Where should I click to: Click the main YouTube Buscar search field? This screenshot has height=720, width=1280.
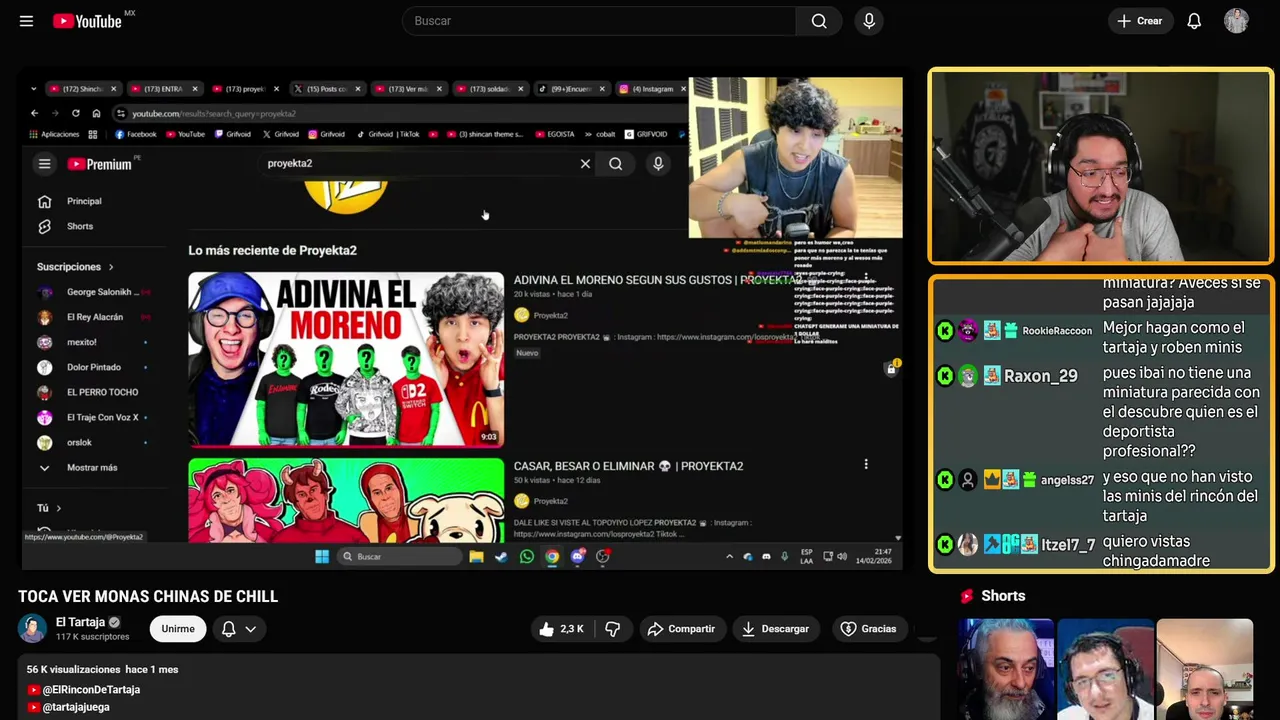(598, 21)
